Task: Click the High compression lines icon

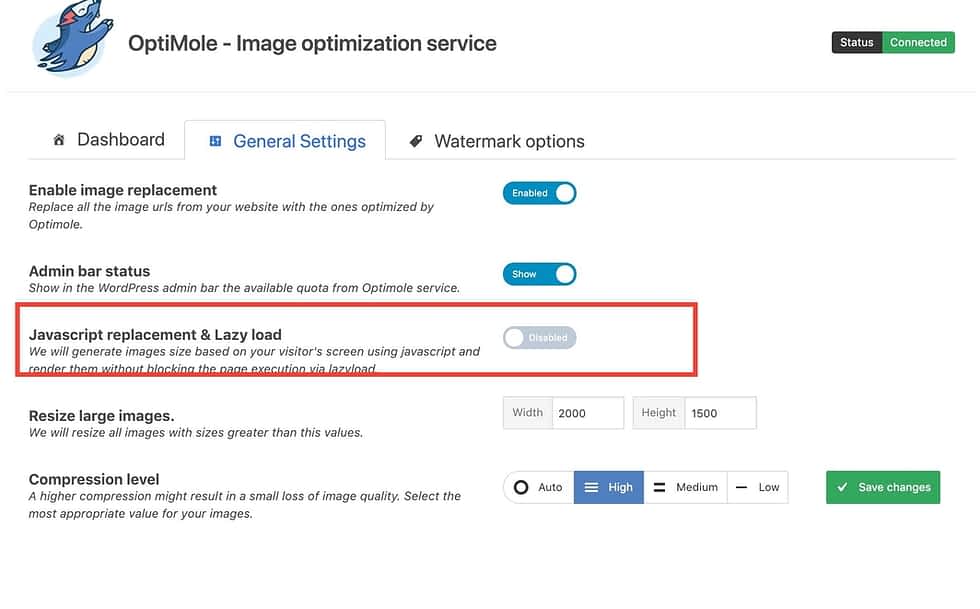Action: pos(591,487)
